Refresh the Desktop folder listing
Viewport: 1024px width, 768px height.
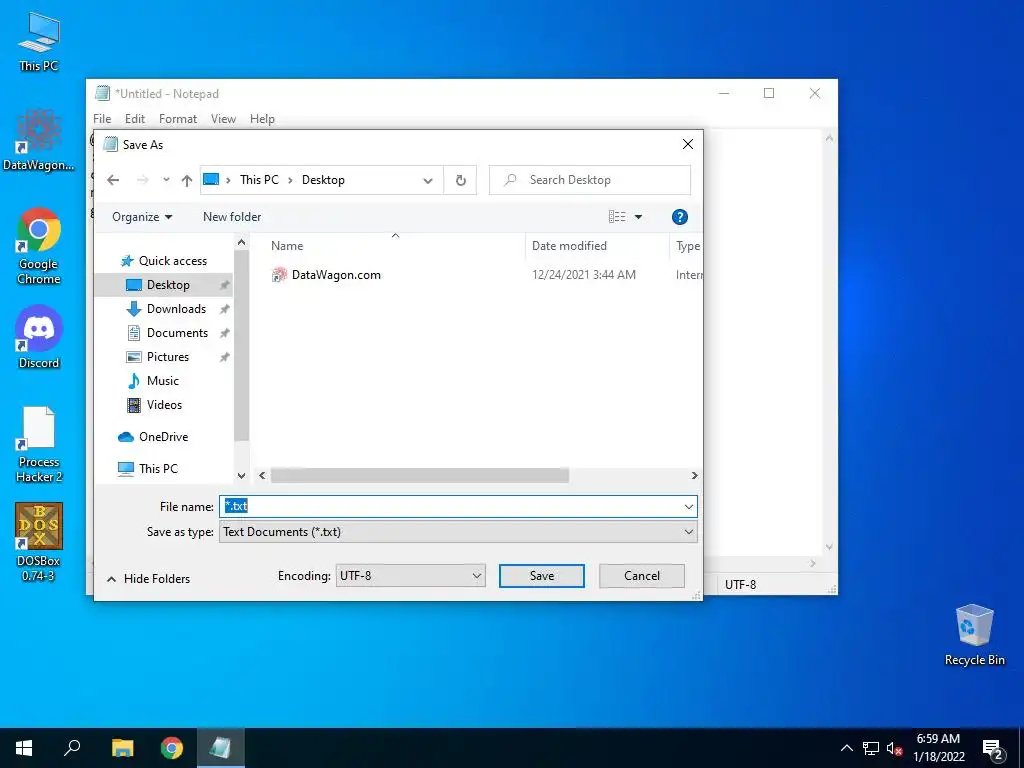click(x=460, y=180)
